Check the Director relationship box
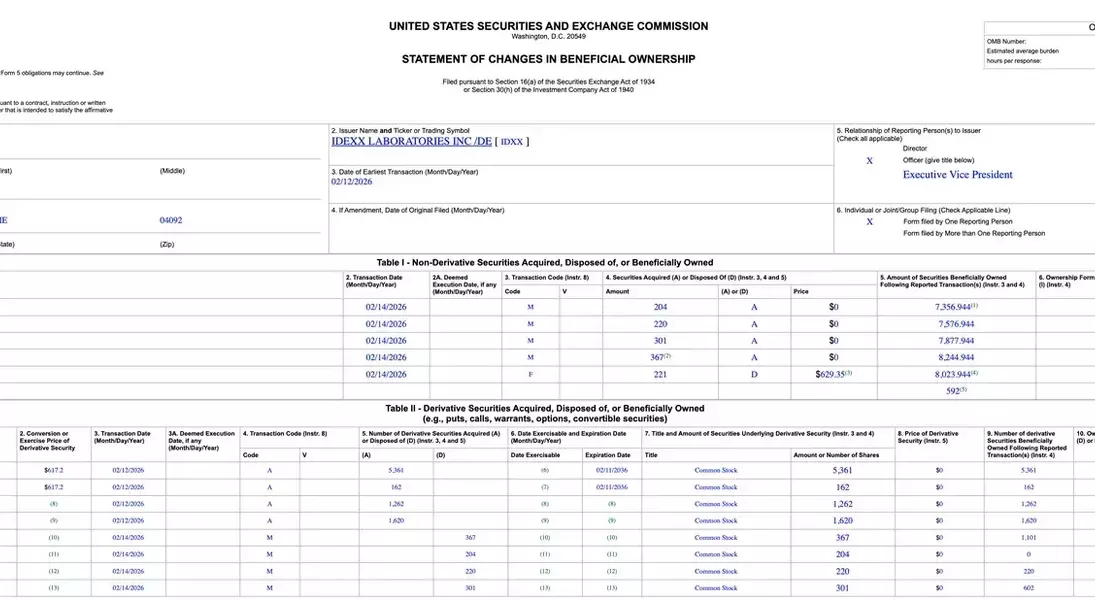The image size is (1095, 600). (869, 148)
